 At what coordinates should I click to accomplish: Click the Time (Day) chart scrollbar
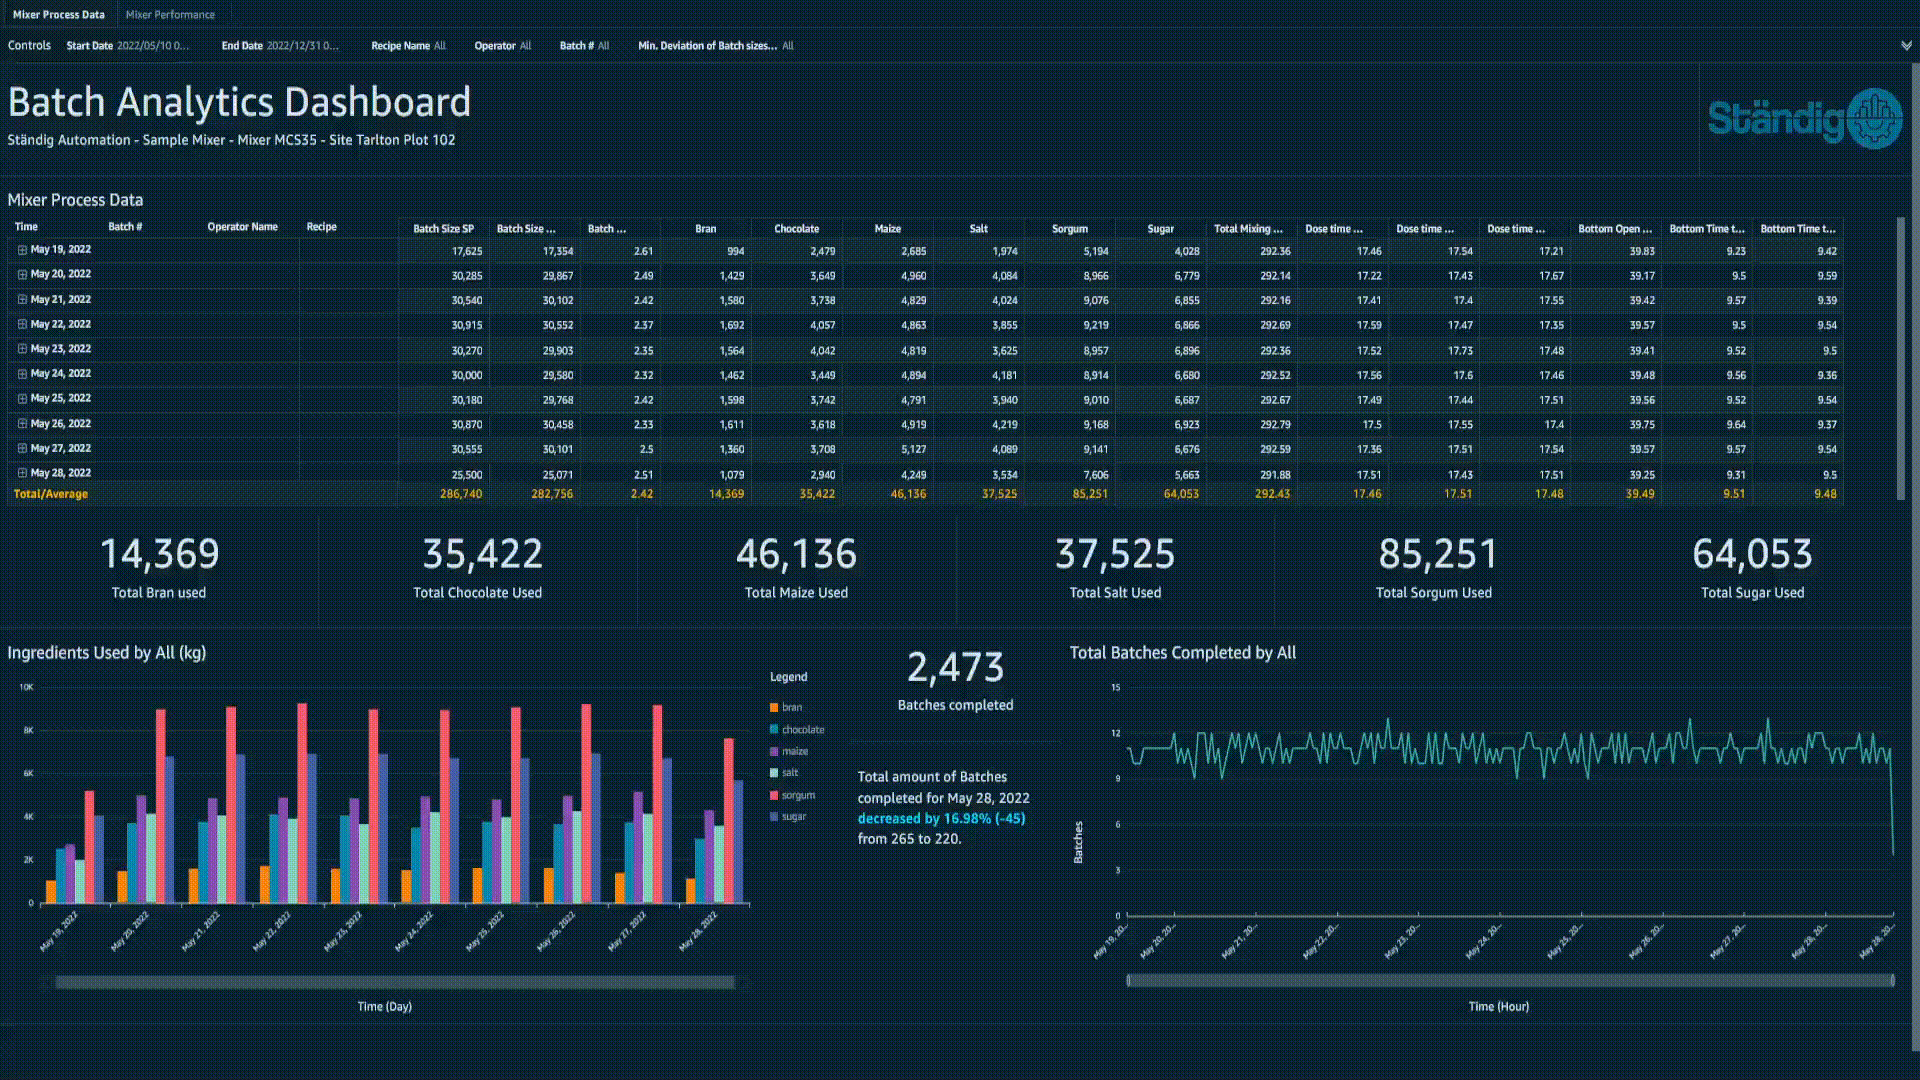(x=395, y=983)
